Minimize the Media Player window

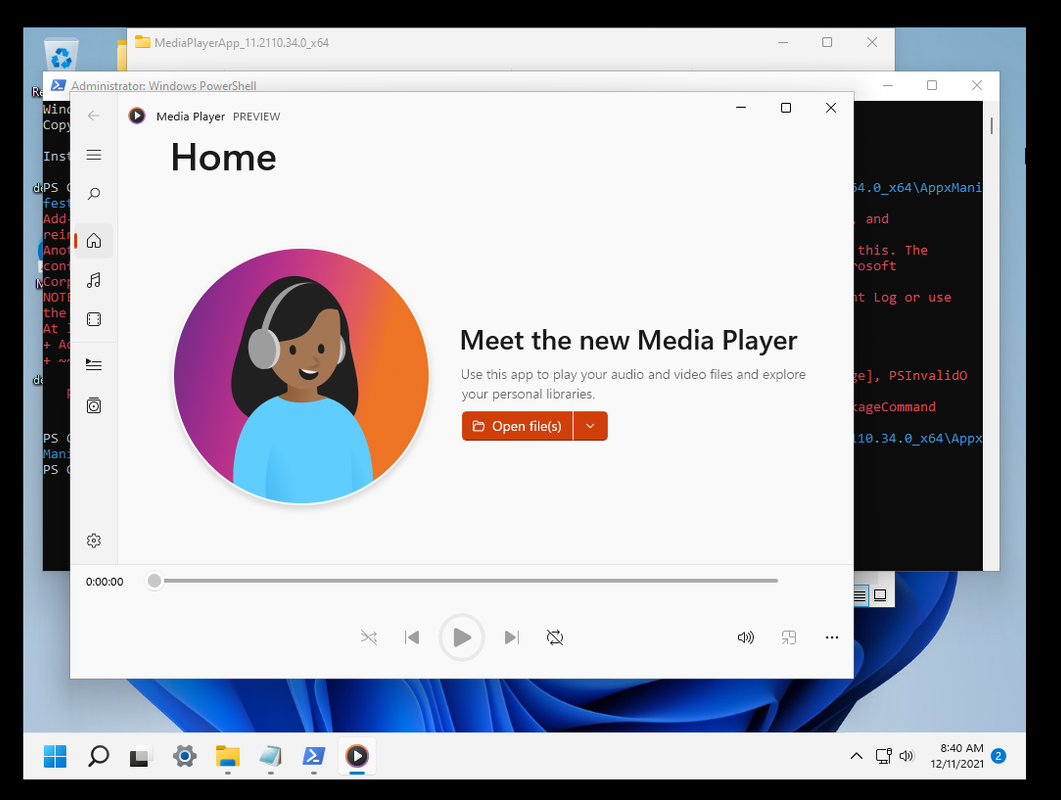741,108
